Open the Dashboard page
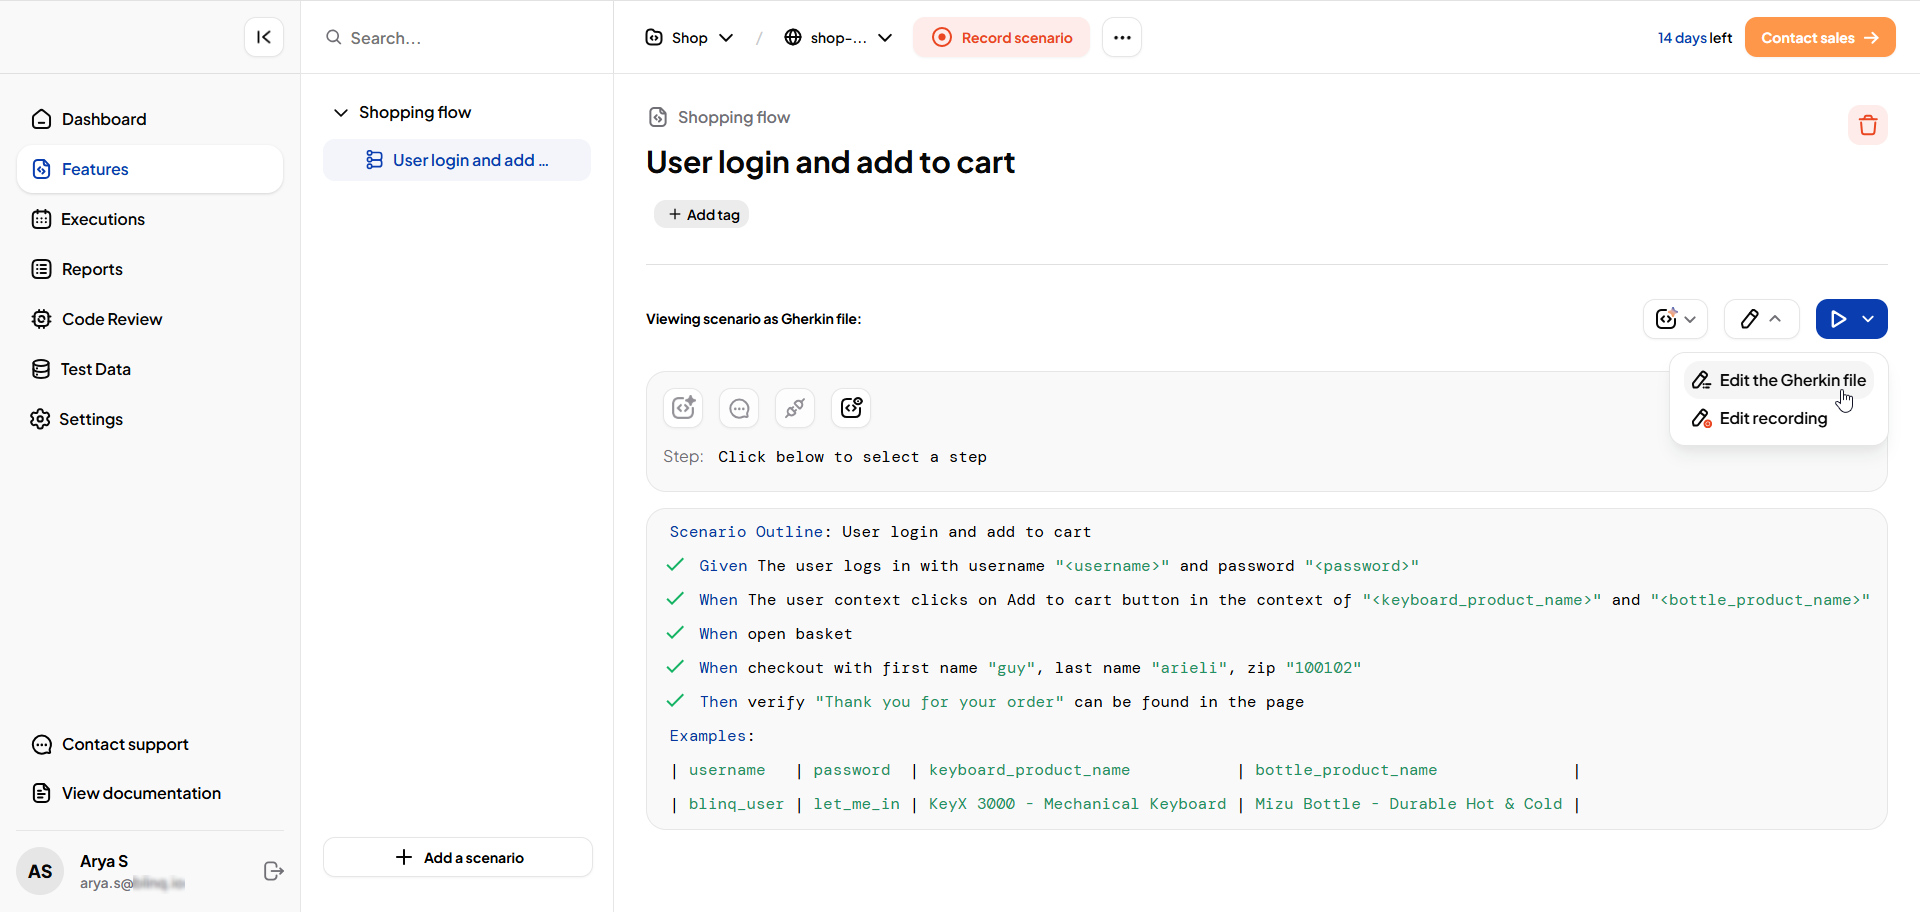The height and width of the screenshot is (912, 1920). (150, 119)
